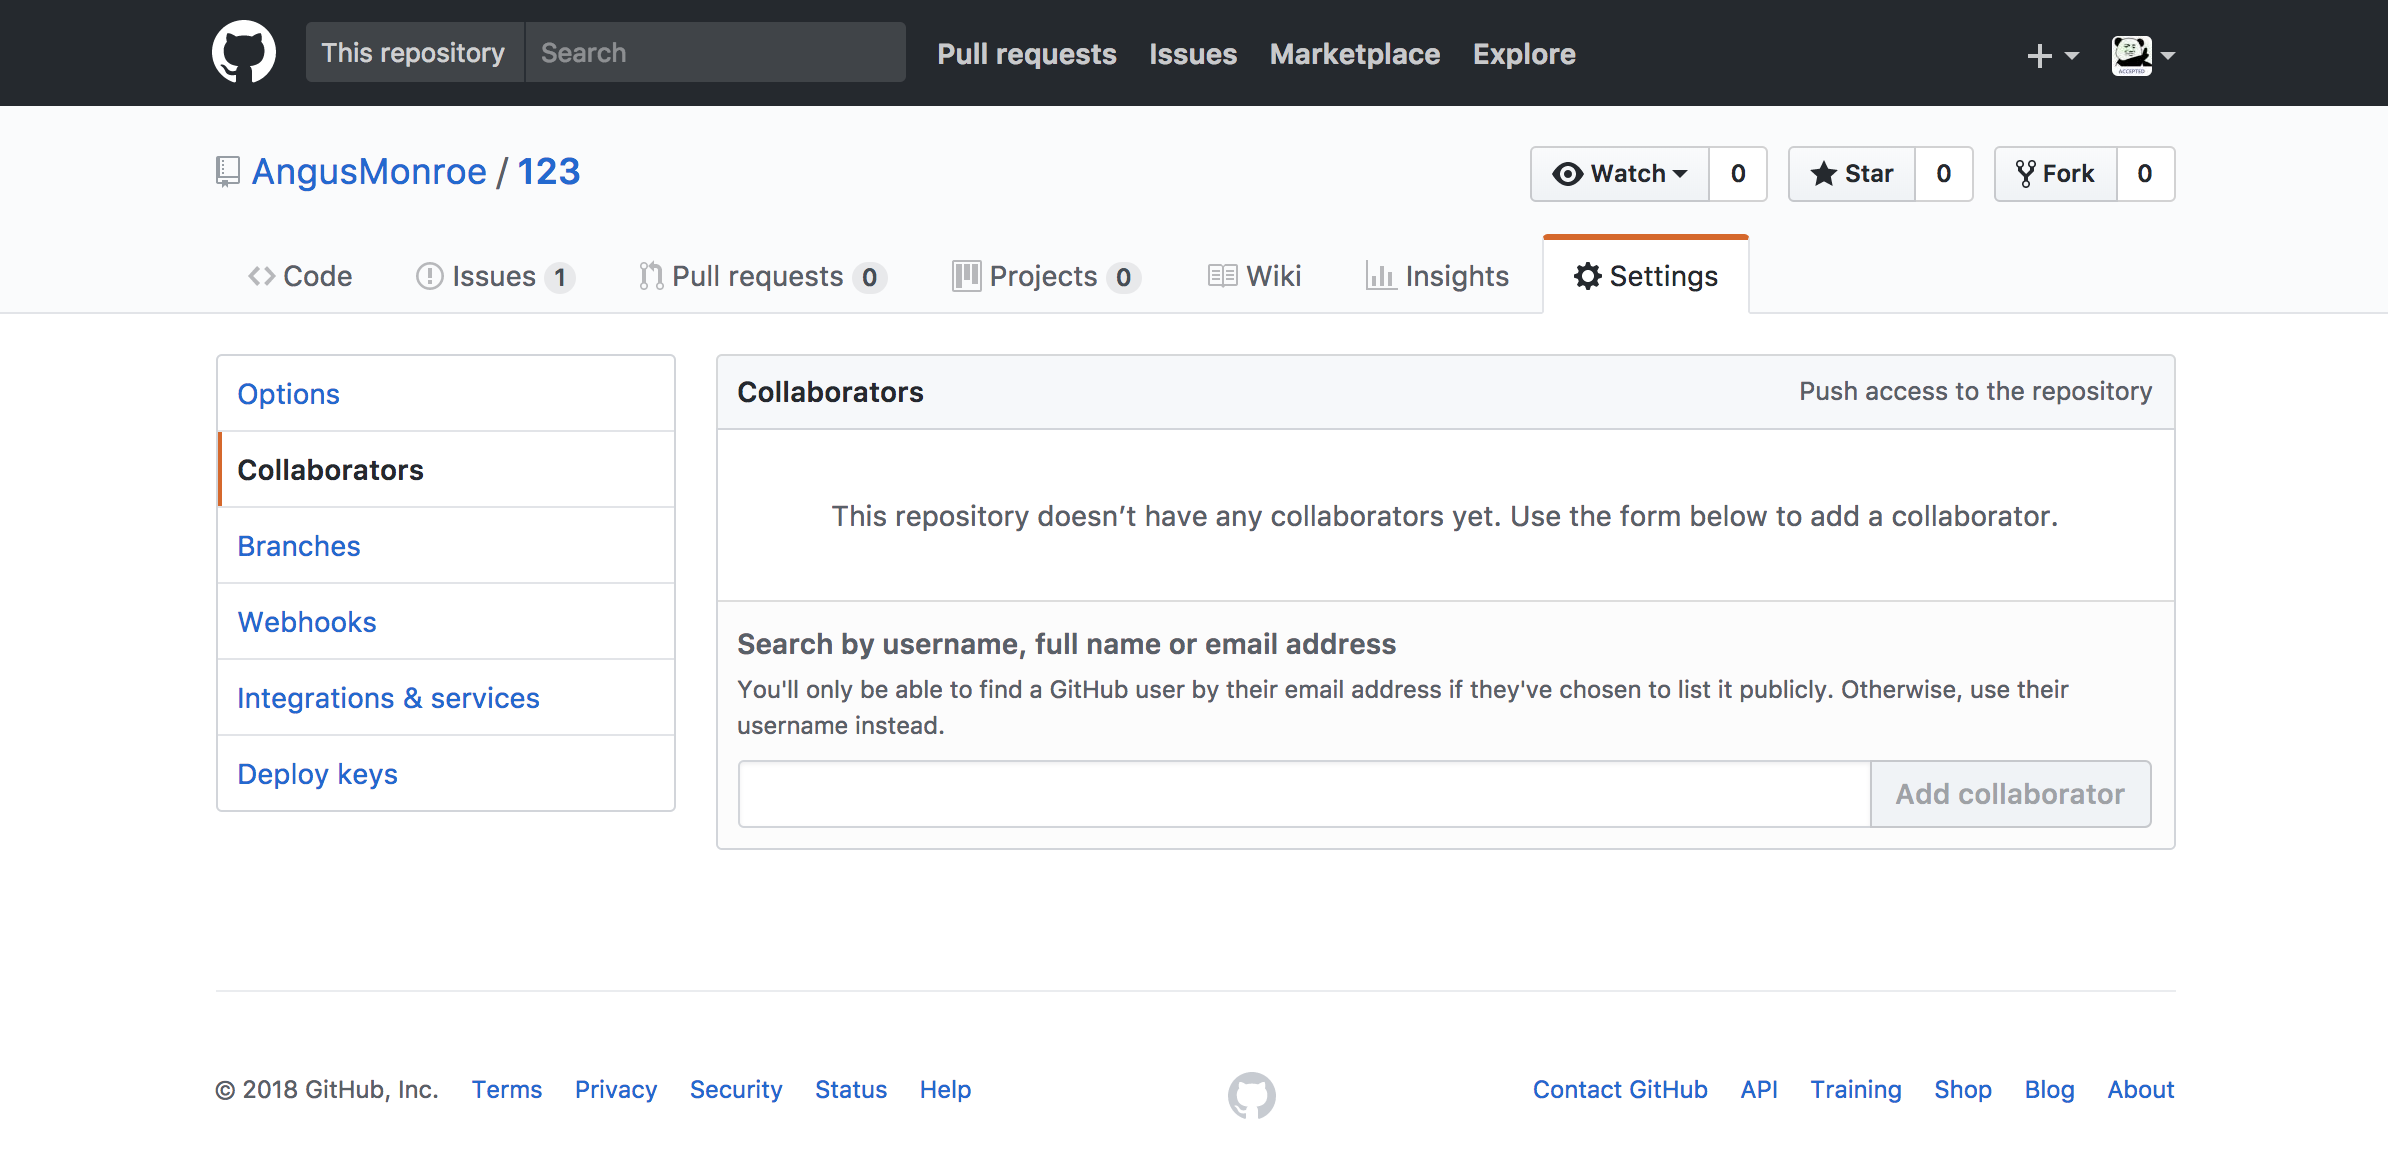Image resolution: width=2388 pixels, height=1164 pixels.
Task: Fork the repository
Action: tap(2056, 174)
